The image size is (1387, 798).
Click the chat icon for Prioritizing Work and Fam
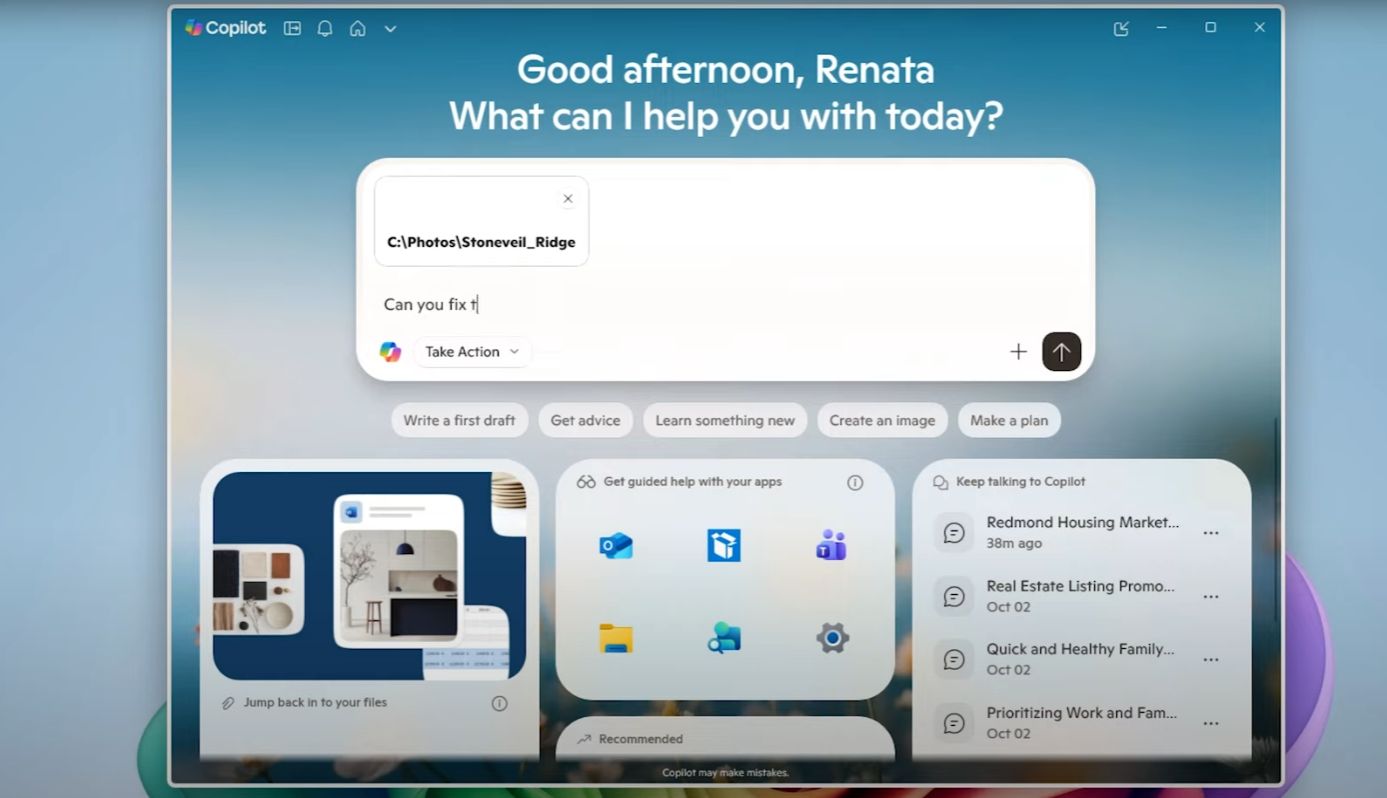(954, 724)
